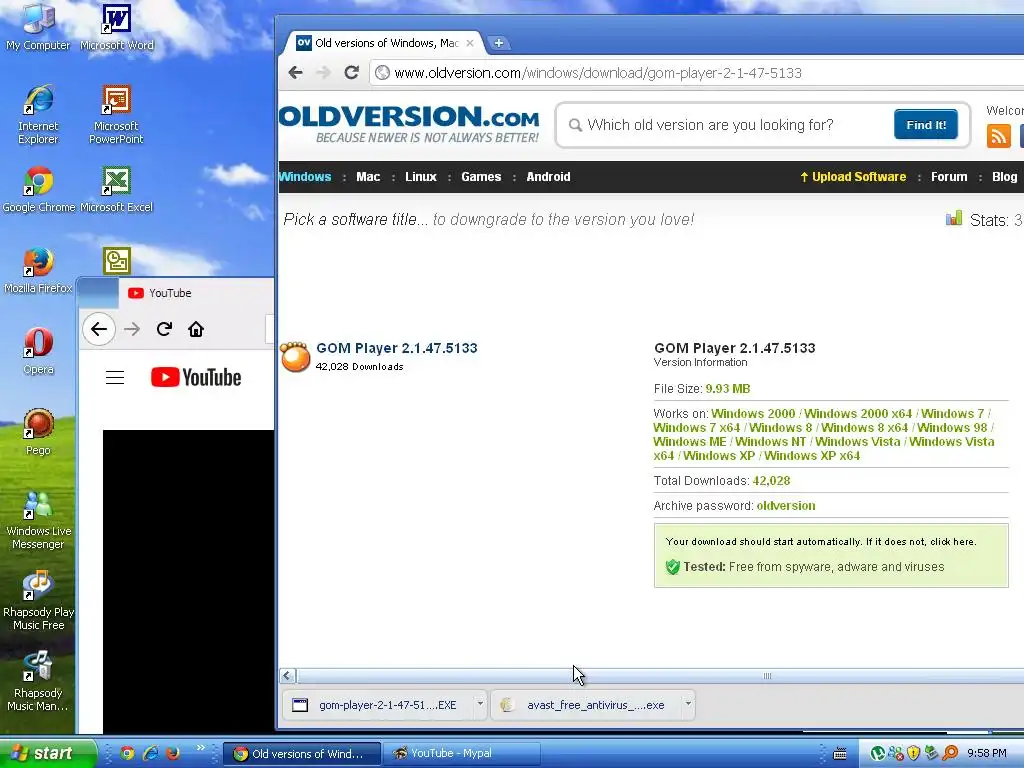The width and height of the screenshot is (1024, 768).
Task: Click the taskbar clock showing 9:58 PM
Action: (x=987, y=754)
